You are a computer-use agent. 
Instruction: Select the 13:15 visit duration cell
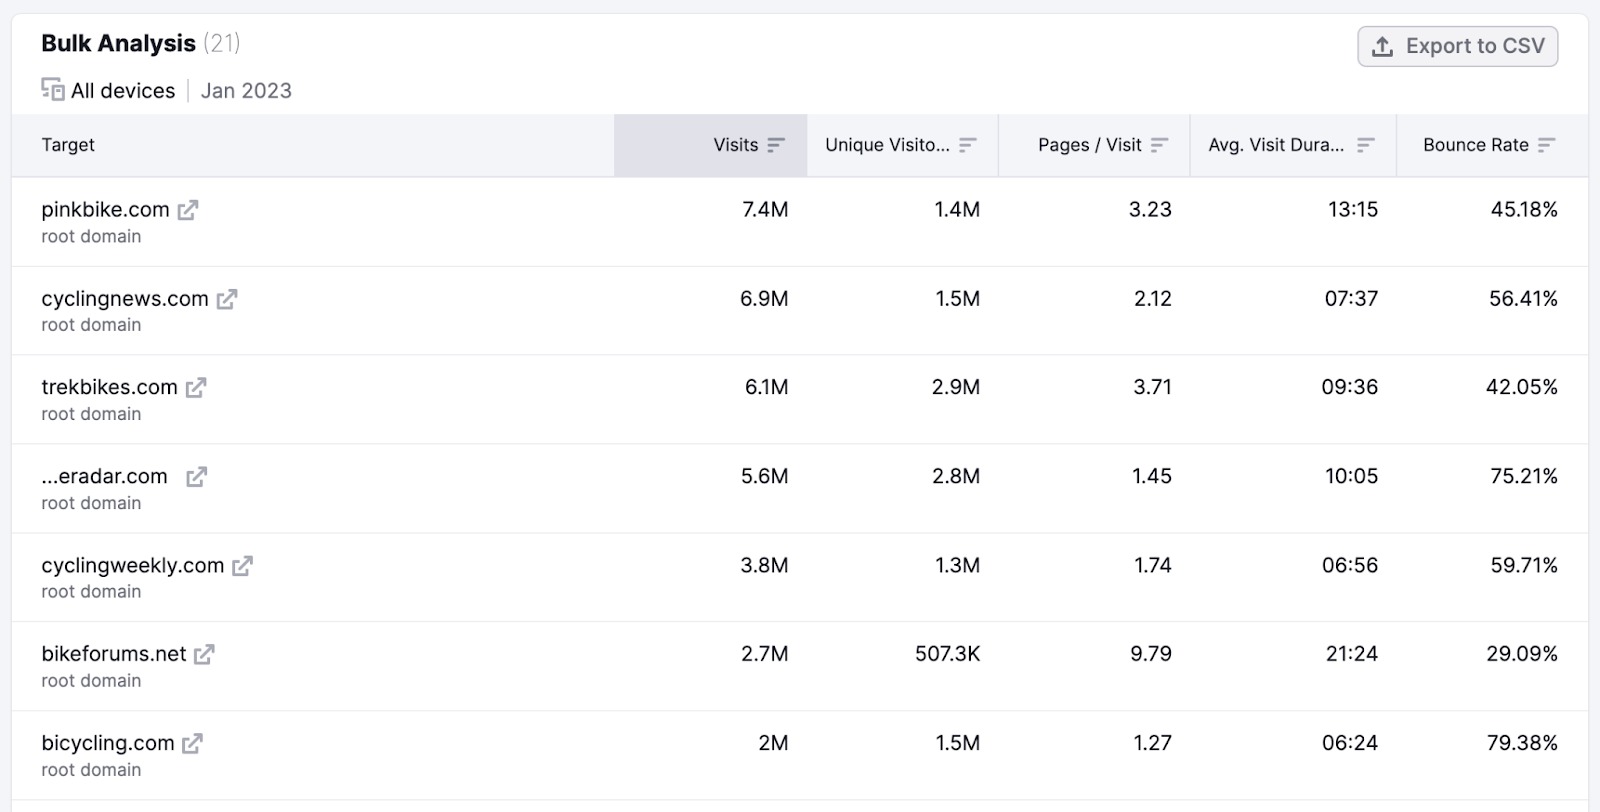[1353, 210]
